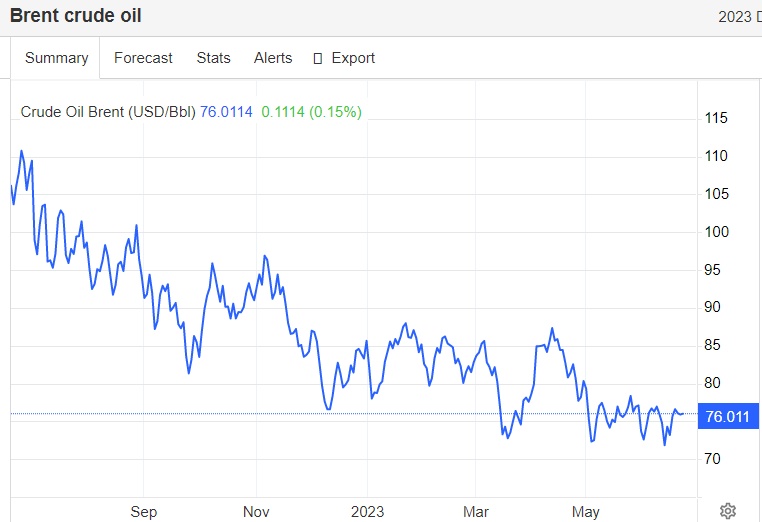Click the May label on time axis

[x=585, y=512]
